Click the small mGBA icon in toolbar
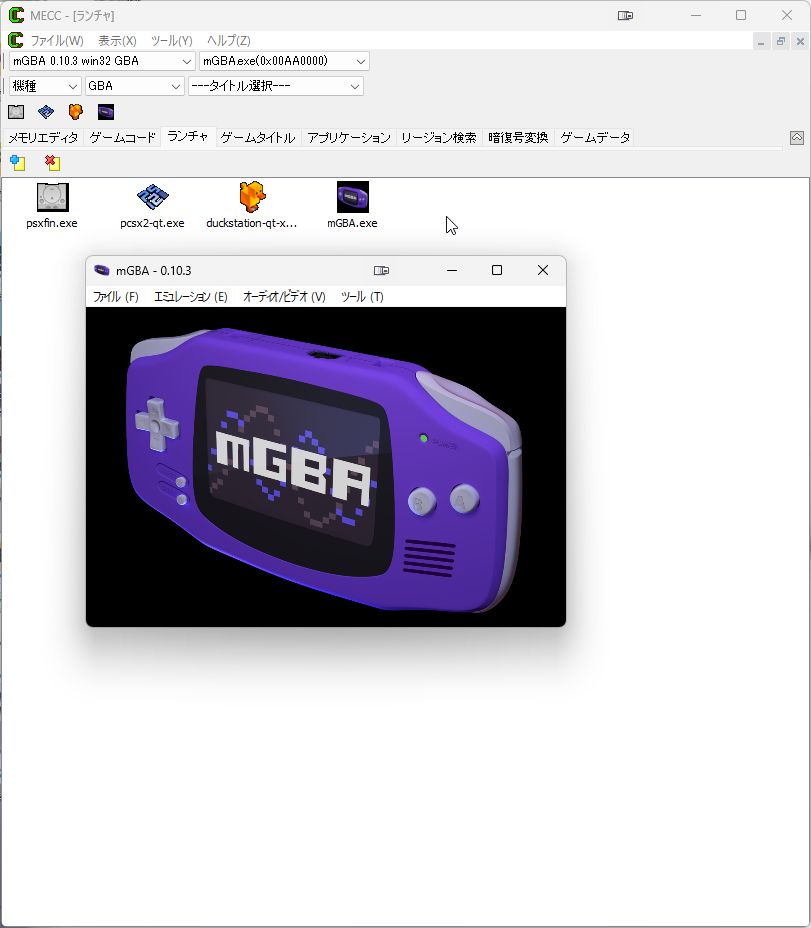This screenshot has height=928, width=811. (106, 112)
